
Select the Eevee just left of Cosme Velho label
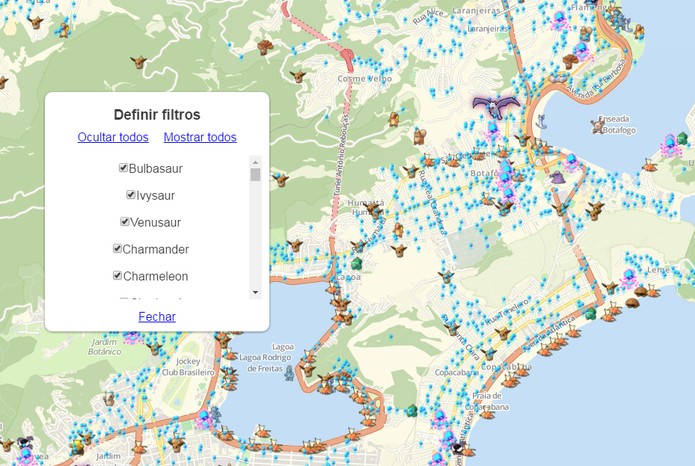297,76
